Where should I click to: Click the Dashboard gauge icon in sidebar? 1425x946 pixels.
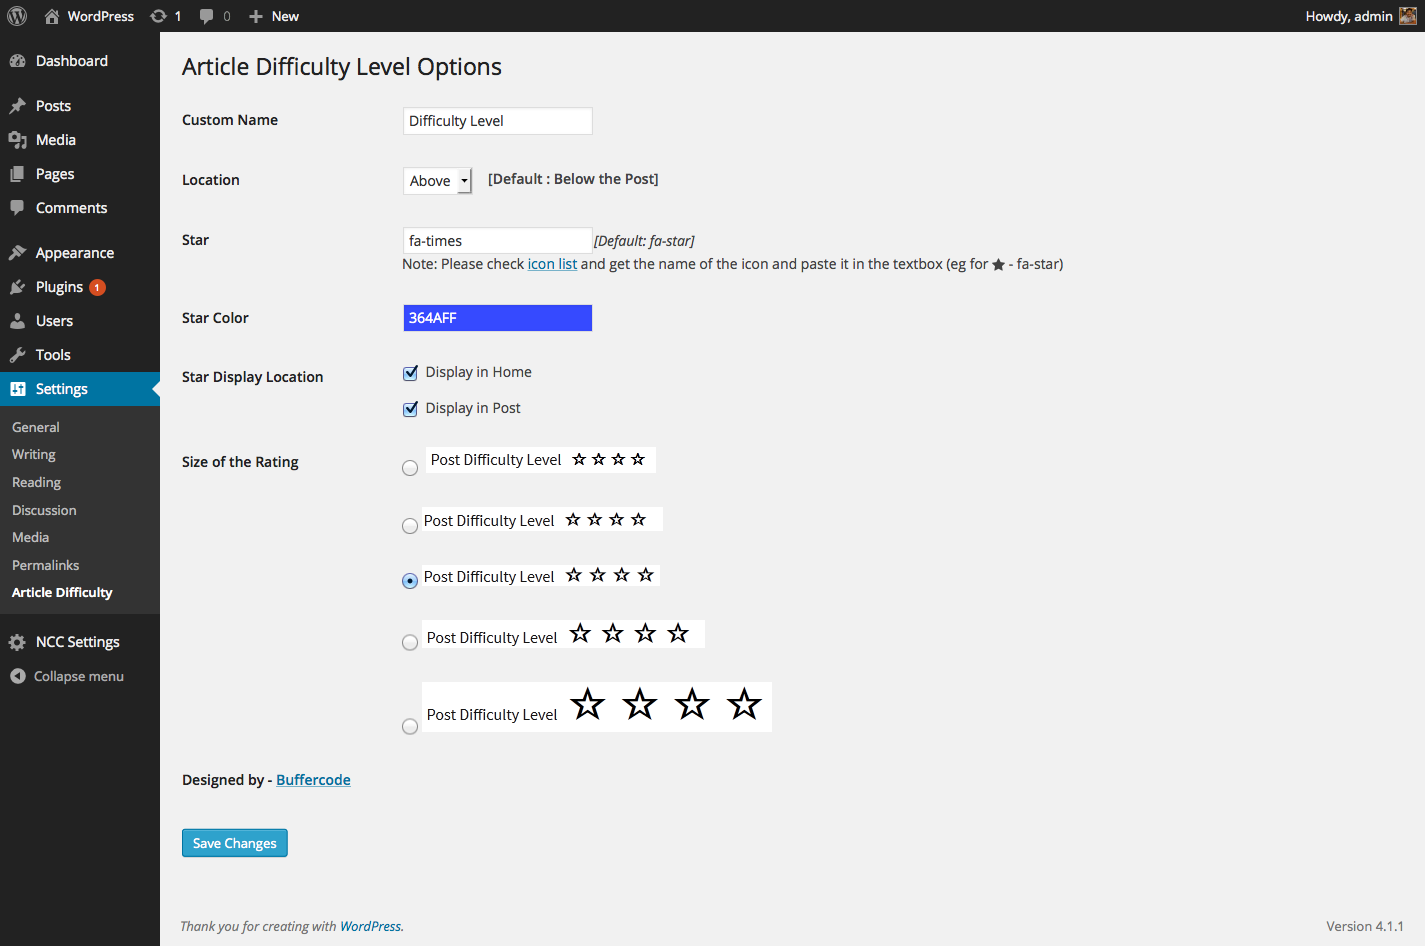17,61
